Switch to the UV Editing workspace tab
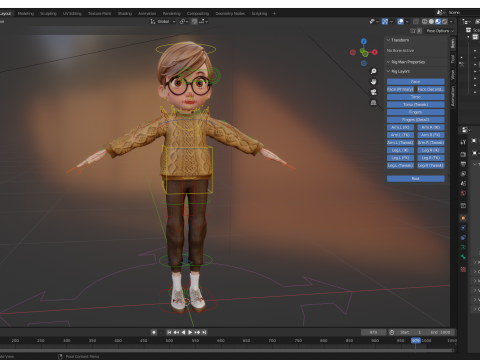The image size is (480, 360). 72,13
